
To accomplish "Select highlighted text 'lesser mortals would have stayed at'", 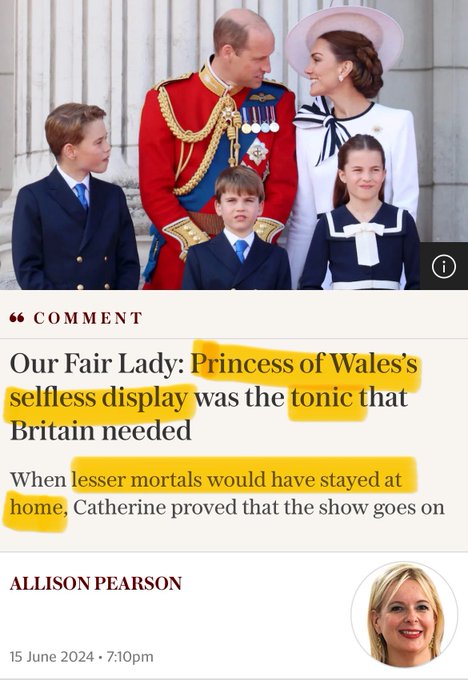I will pyautogui.click(x=236, y=480).
